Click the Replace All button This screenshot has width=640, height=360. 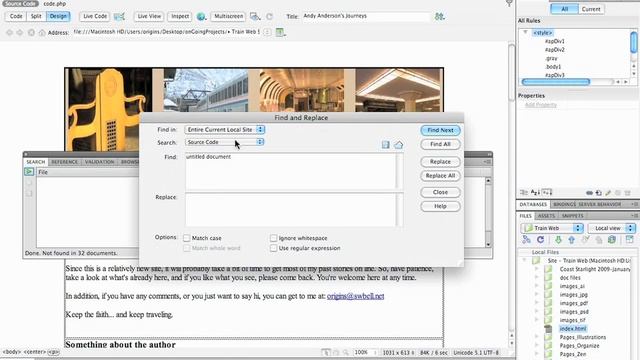point(440,176)
